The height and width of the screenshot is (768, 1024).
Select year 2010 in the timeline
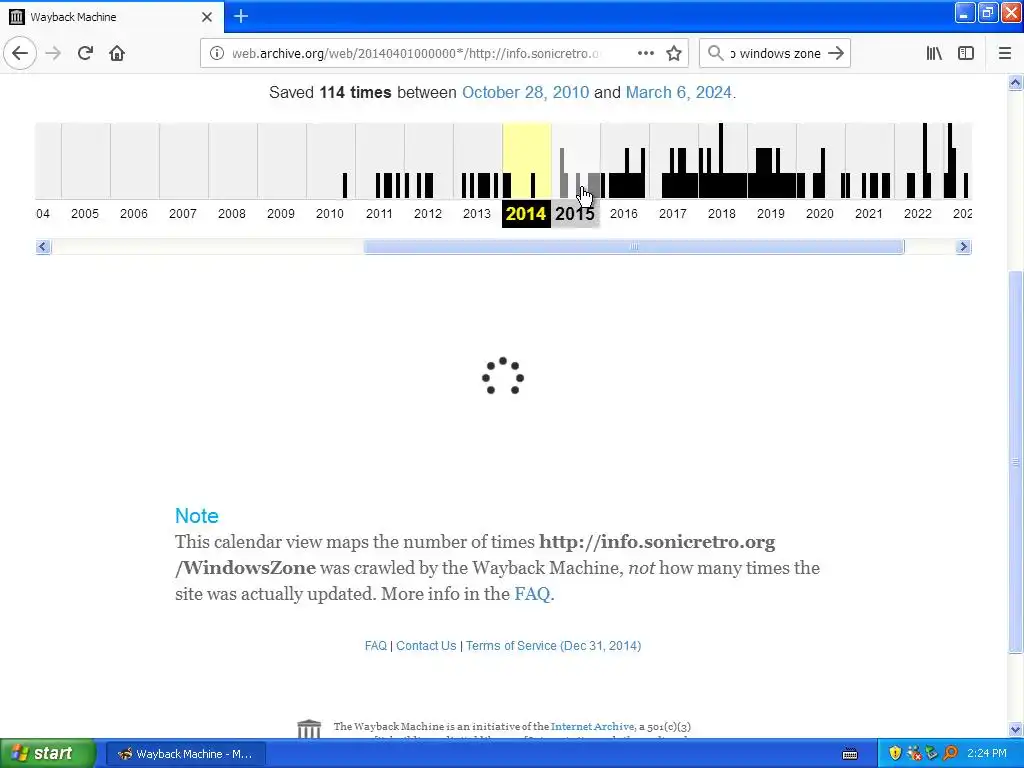(330, 214)
